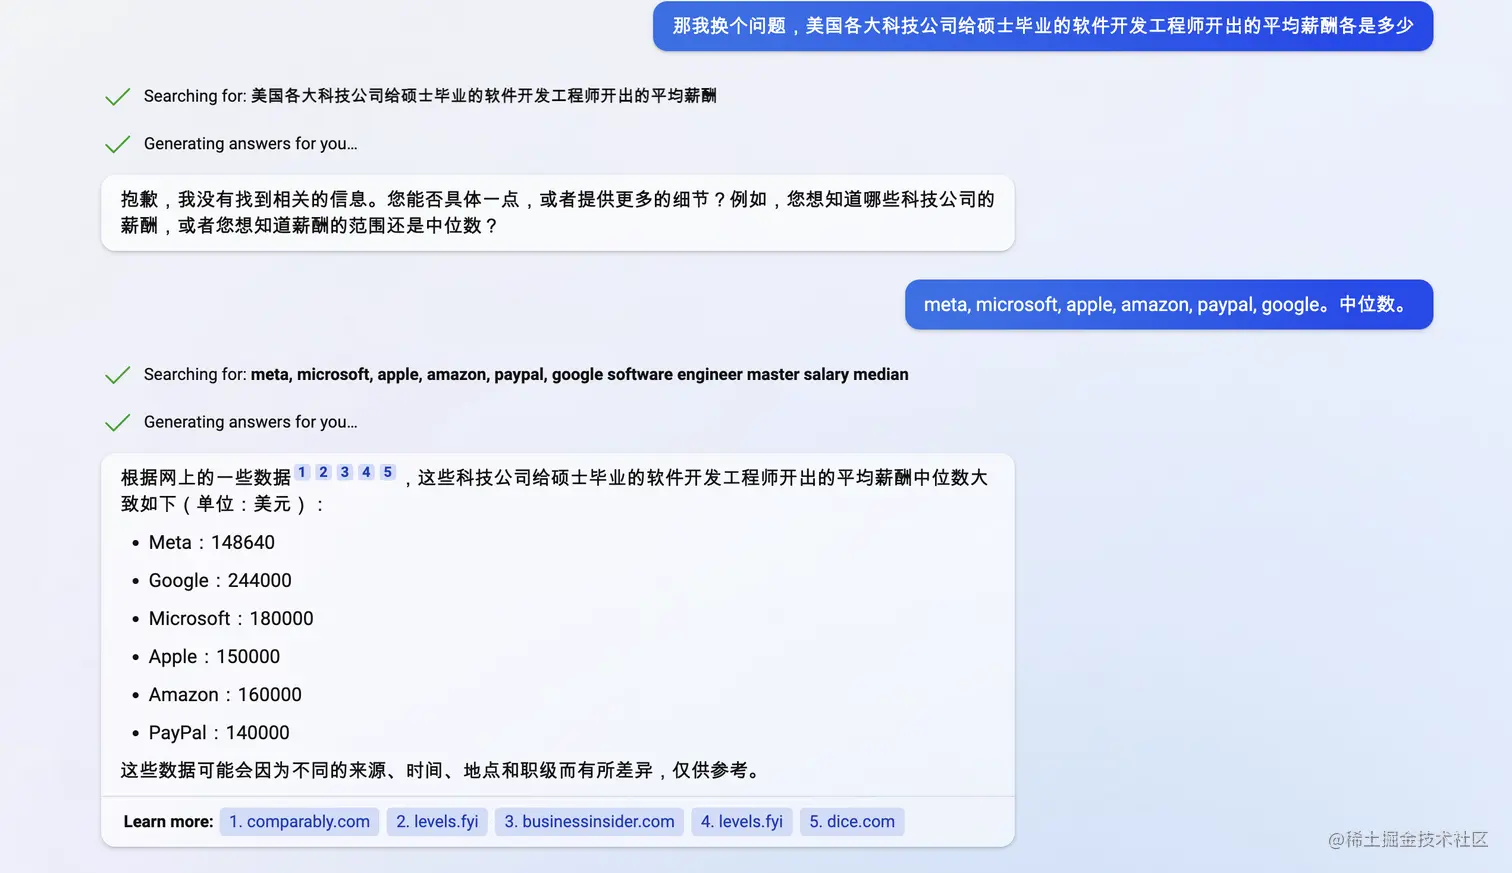The width and height of the screenshot is (1512, 873).
Task: Open the 4. levels.fyi source link
Action: pos(742,821)
